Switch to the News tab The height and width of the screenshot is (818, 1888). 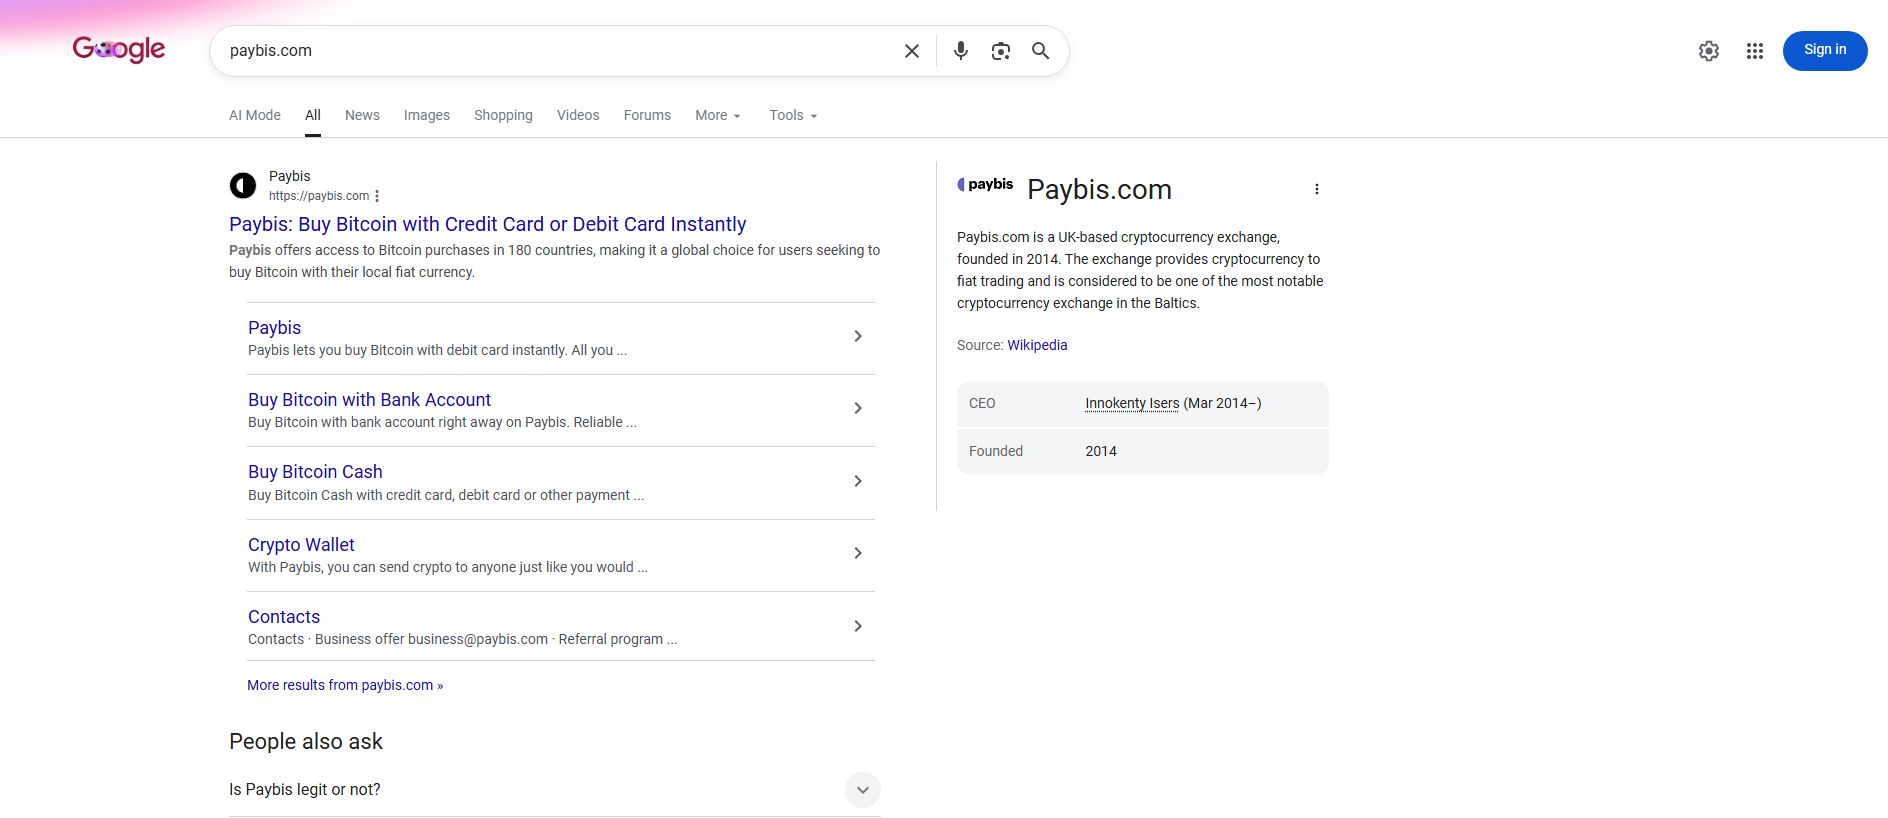coord(362,115)
